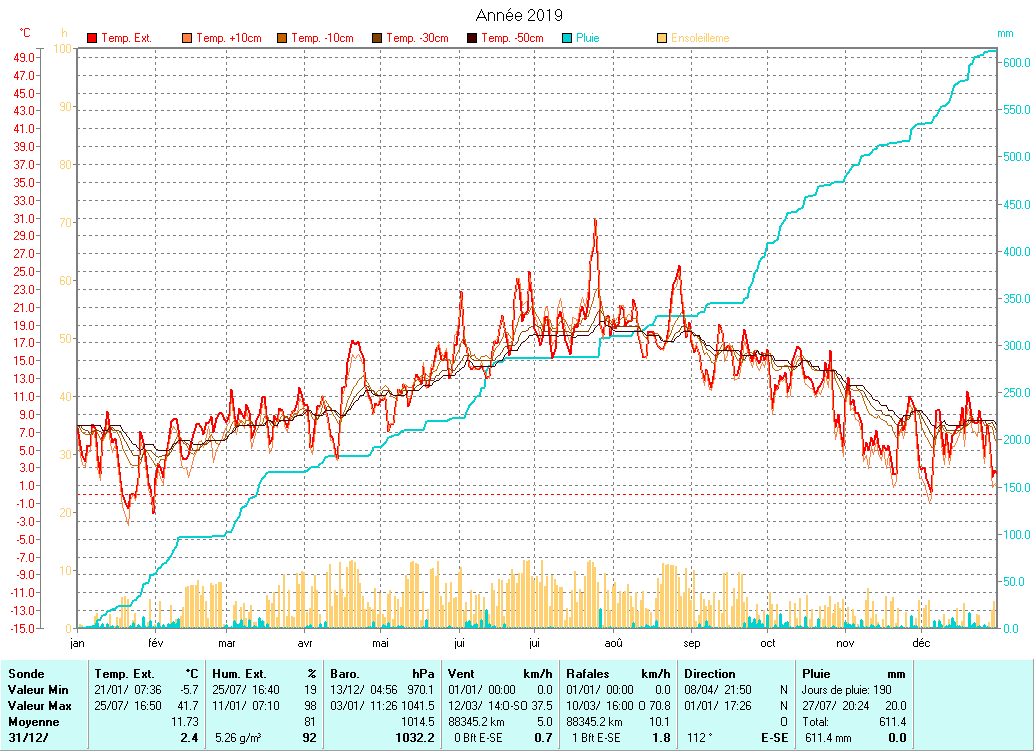The image size is (1034, 751).
Task: Click the Direction column header
Action: point(709,674)
